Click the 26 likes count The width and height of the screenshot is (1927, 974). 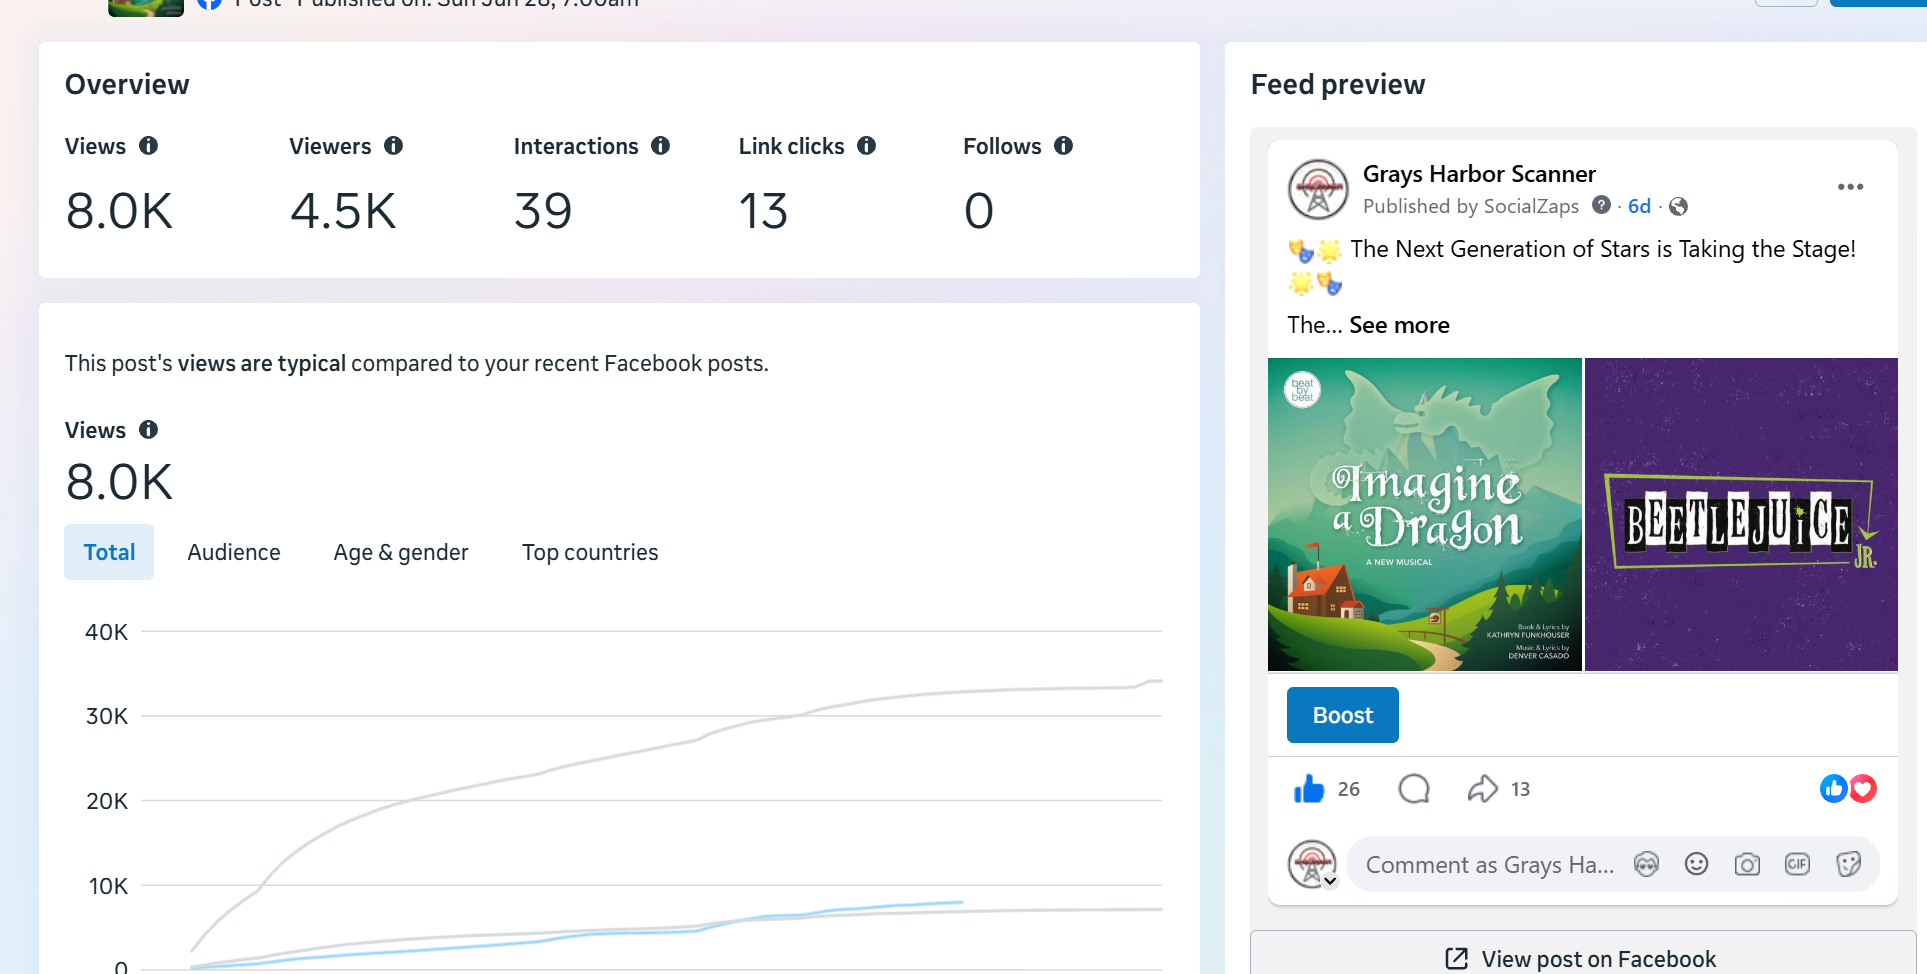(1349, 789)
